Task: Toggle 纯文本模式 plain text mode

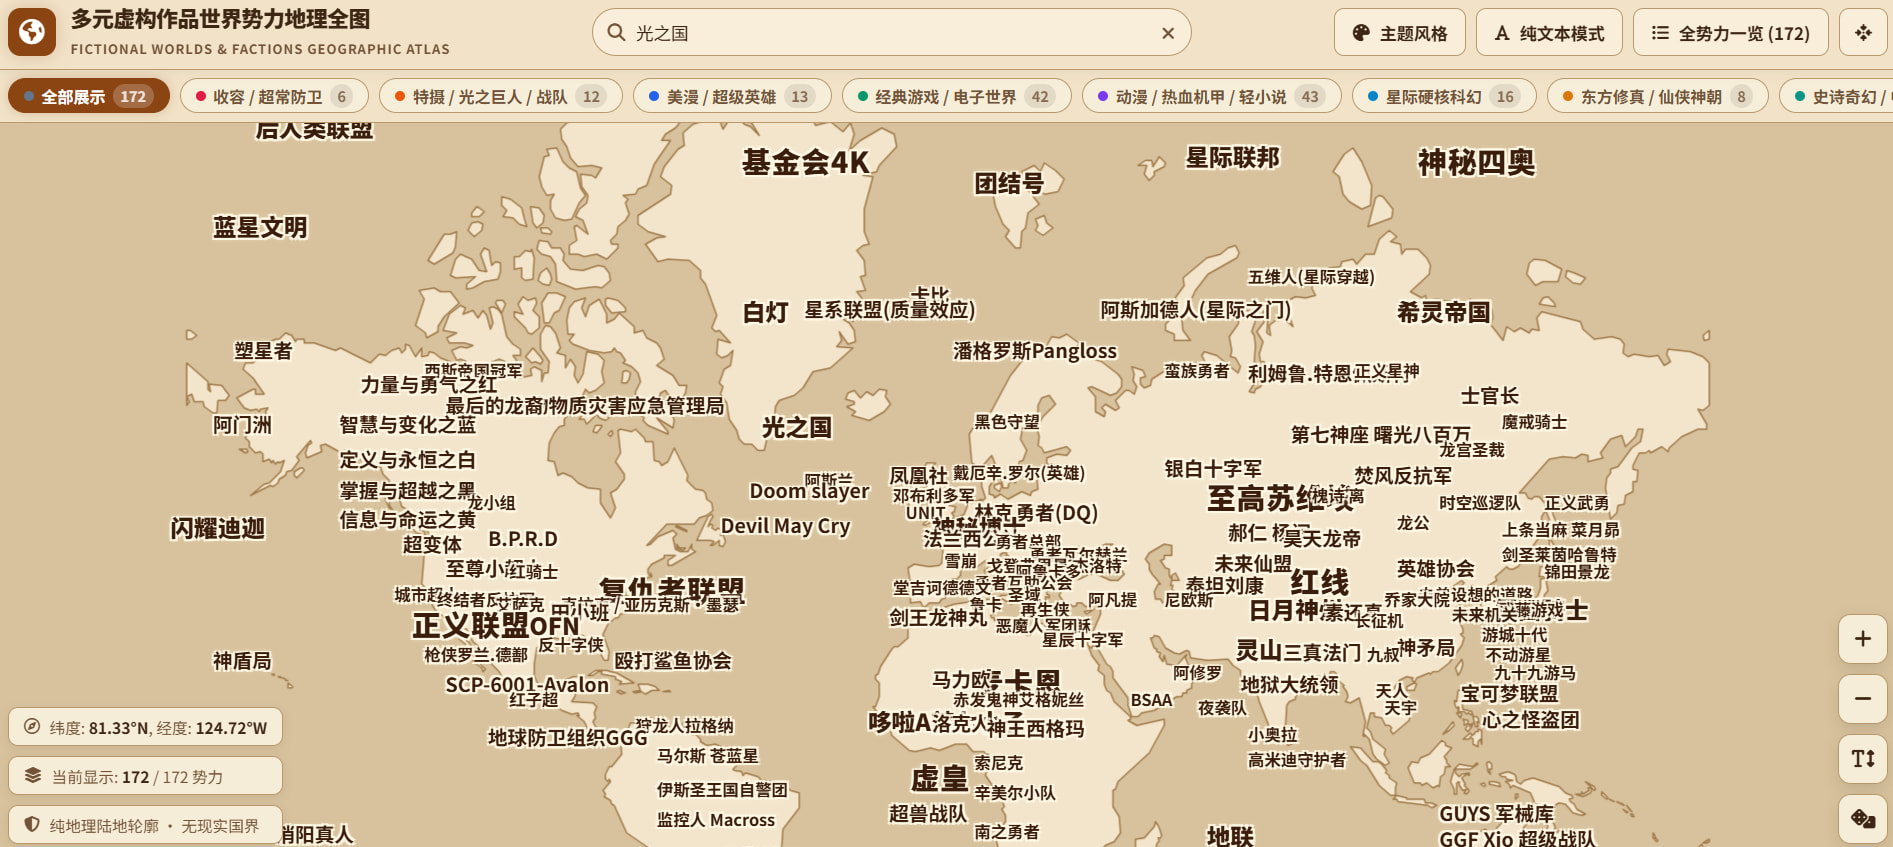Action: (x=1549, y=33)
